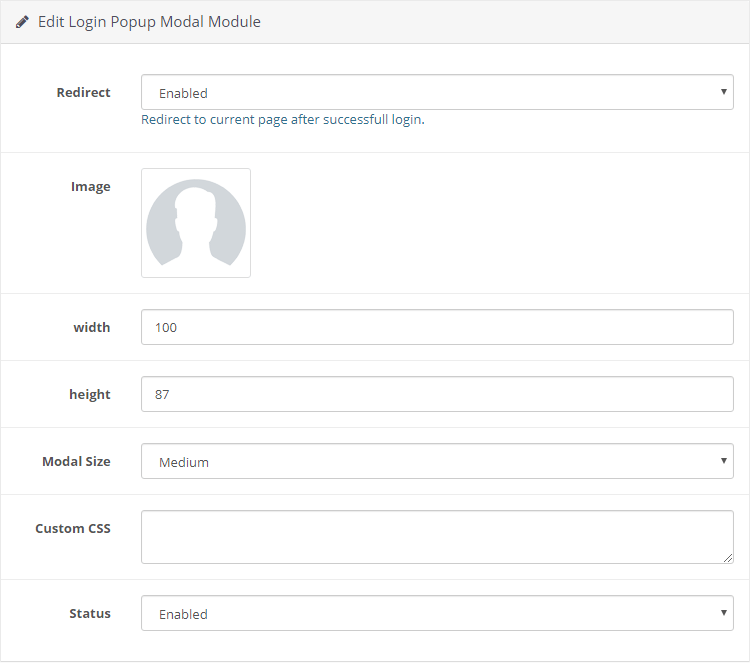Select the avatar placeholder image thumbnail
750x663 pixels.
[x=196, y=223]
